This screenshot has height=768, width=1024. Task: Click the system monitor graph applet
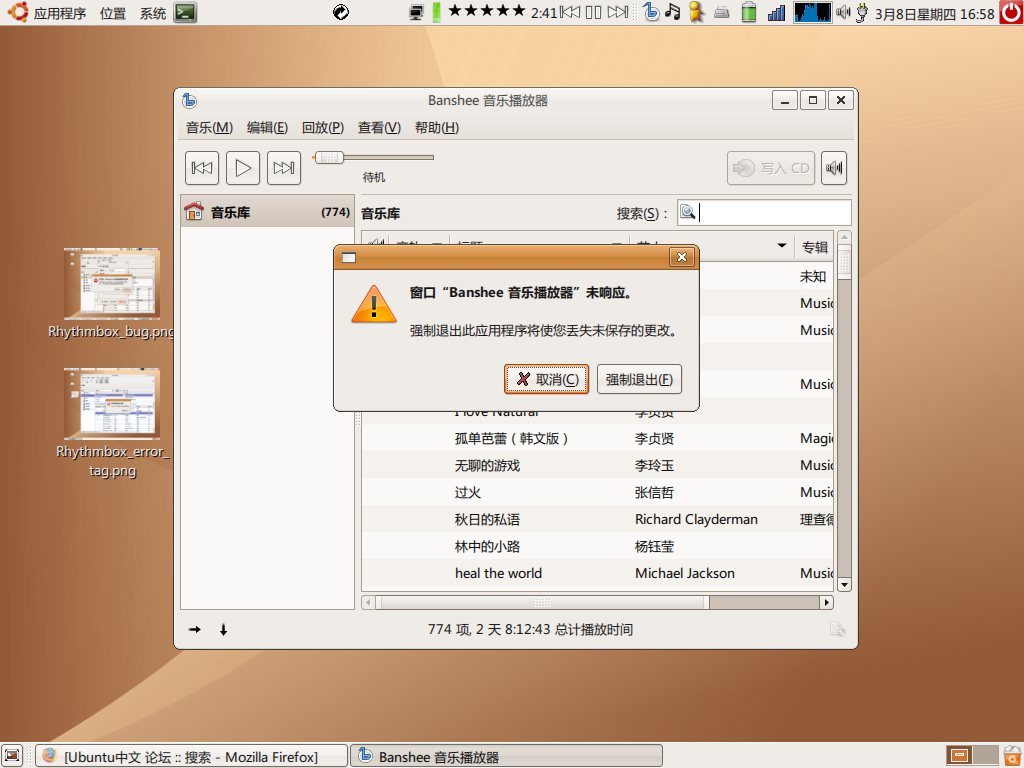(812, 12)
